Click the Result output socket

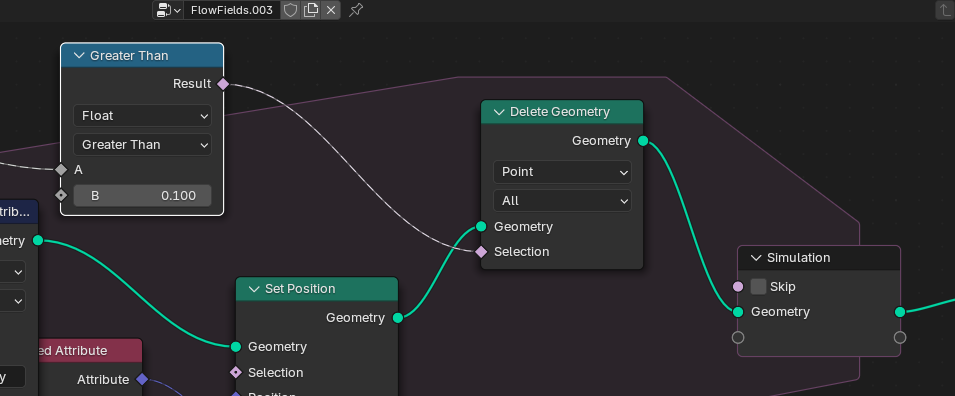click(223, 84)
